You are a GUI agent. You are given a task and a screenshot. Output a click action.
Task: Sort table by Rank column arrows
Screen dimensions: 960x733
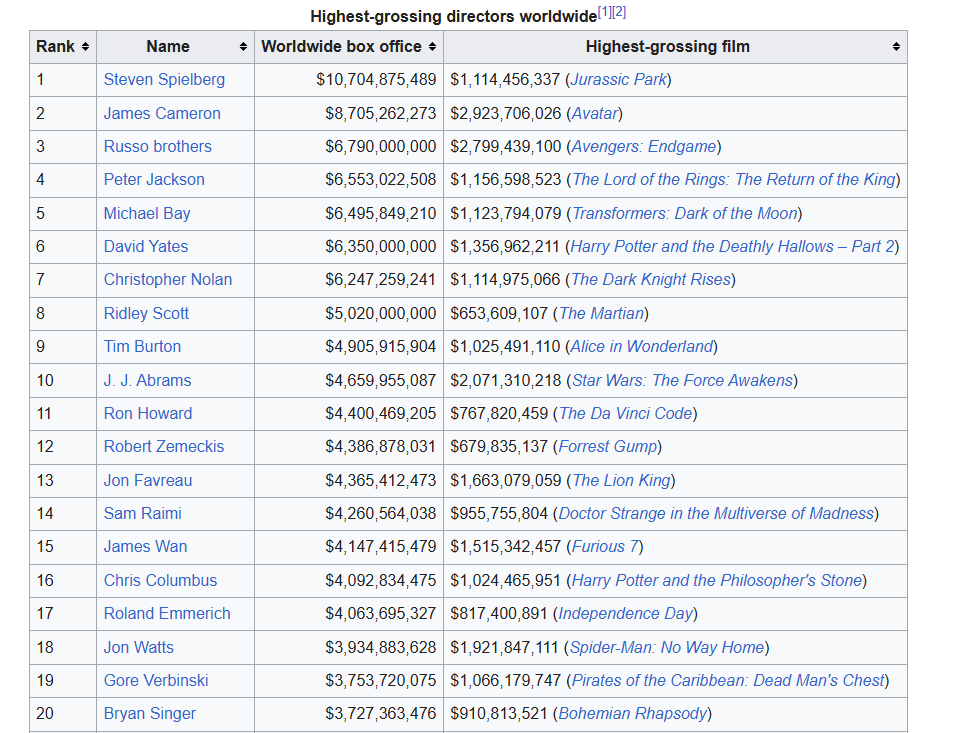click(x=85, y=47)
